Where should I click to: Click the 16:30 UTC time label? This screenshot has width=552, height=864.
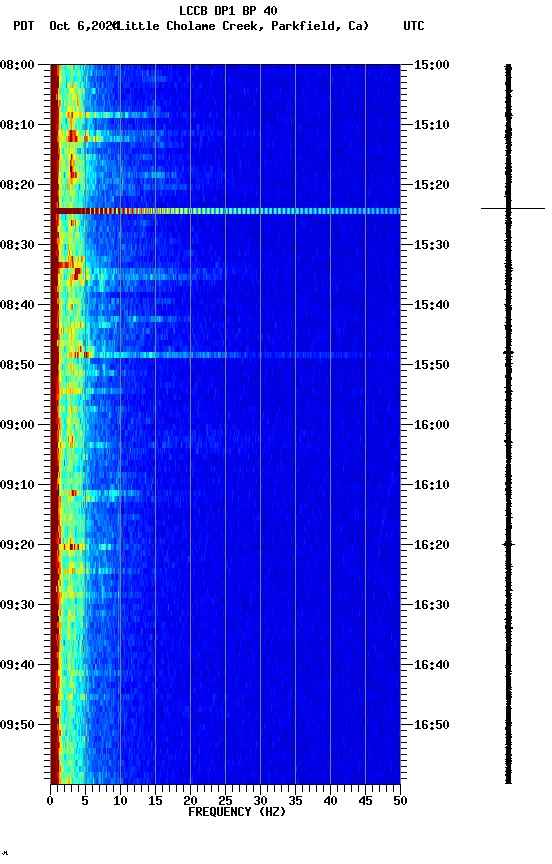pyautogui.click(x=432, y=605)
